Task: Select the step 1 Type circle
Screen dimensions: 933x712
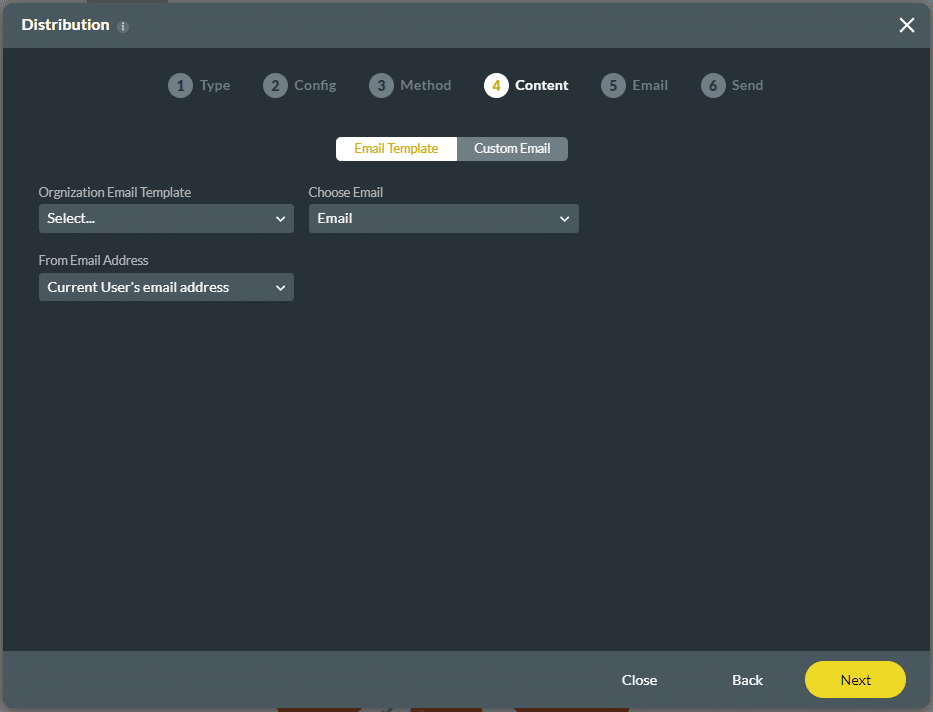Action: click(x=181, y=85)
